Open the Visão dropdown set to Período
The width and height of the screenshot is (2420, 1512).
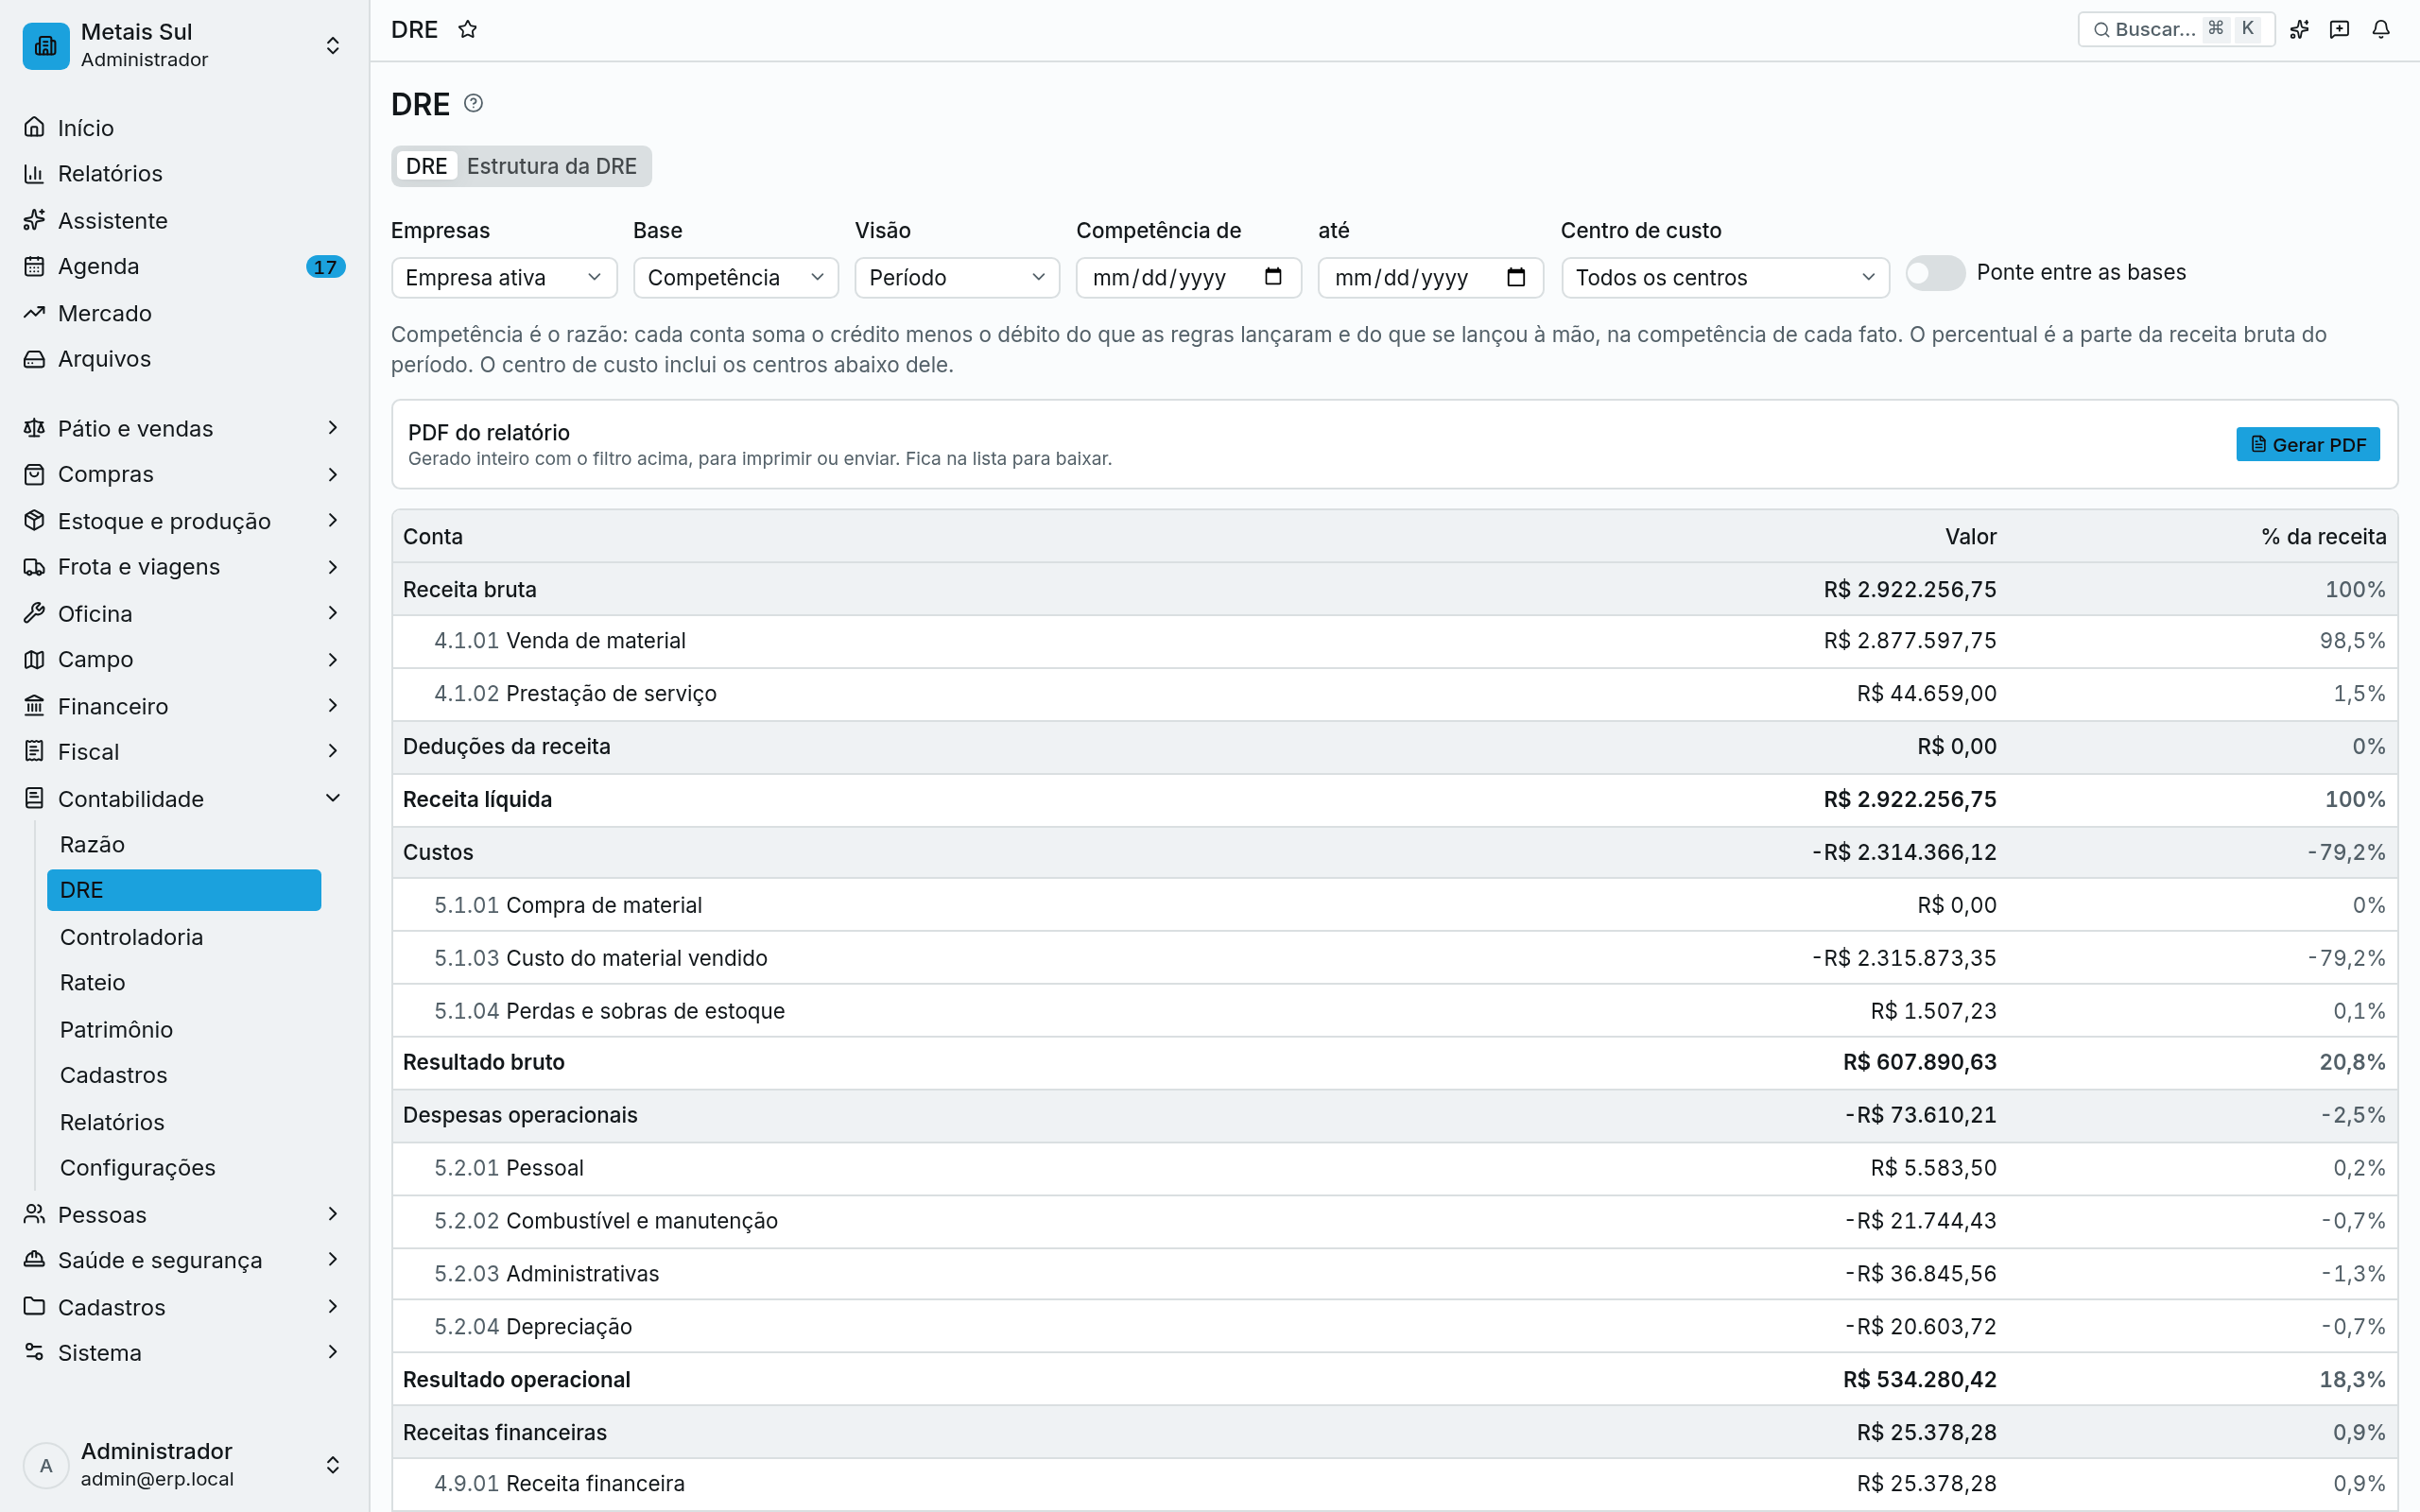click(x=957, y=277)
